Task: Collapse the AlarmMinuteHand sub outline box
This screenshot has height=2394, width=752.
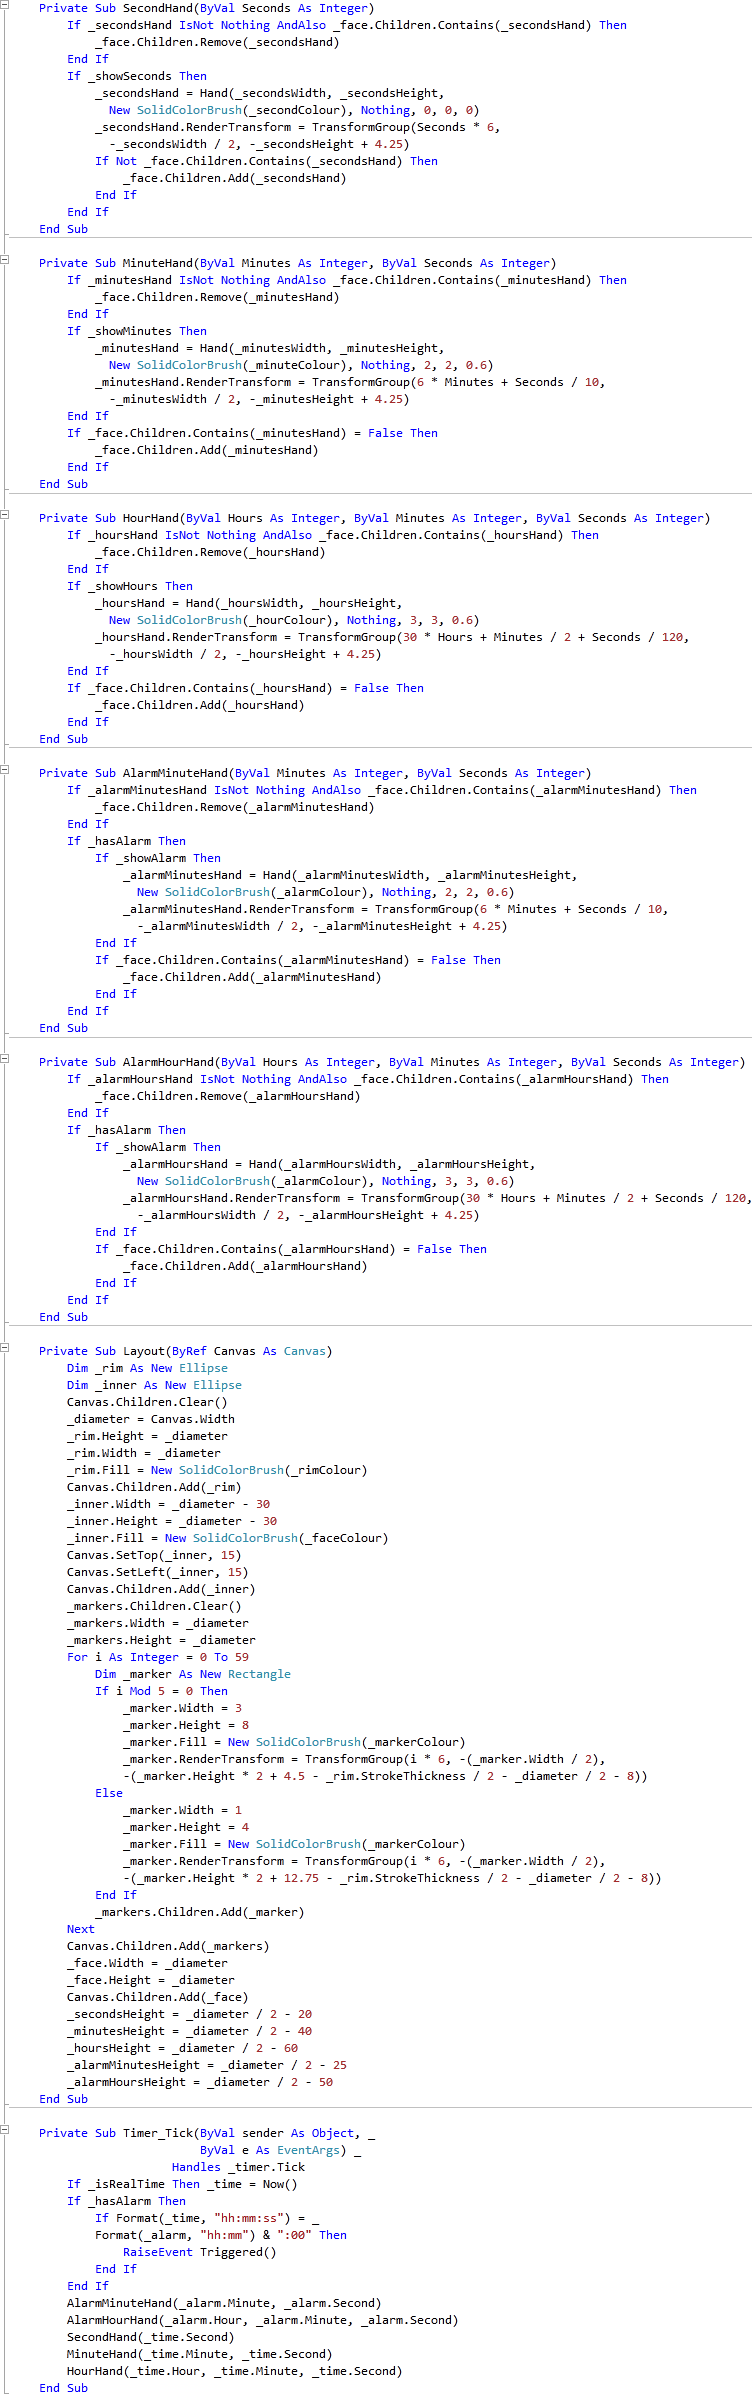Action: 4,769
